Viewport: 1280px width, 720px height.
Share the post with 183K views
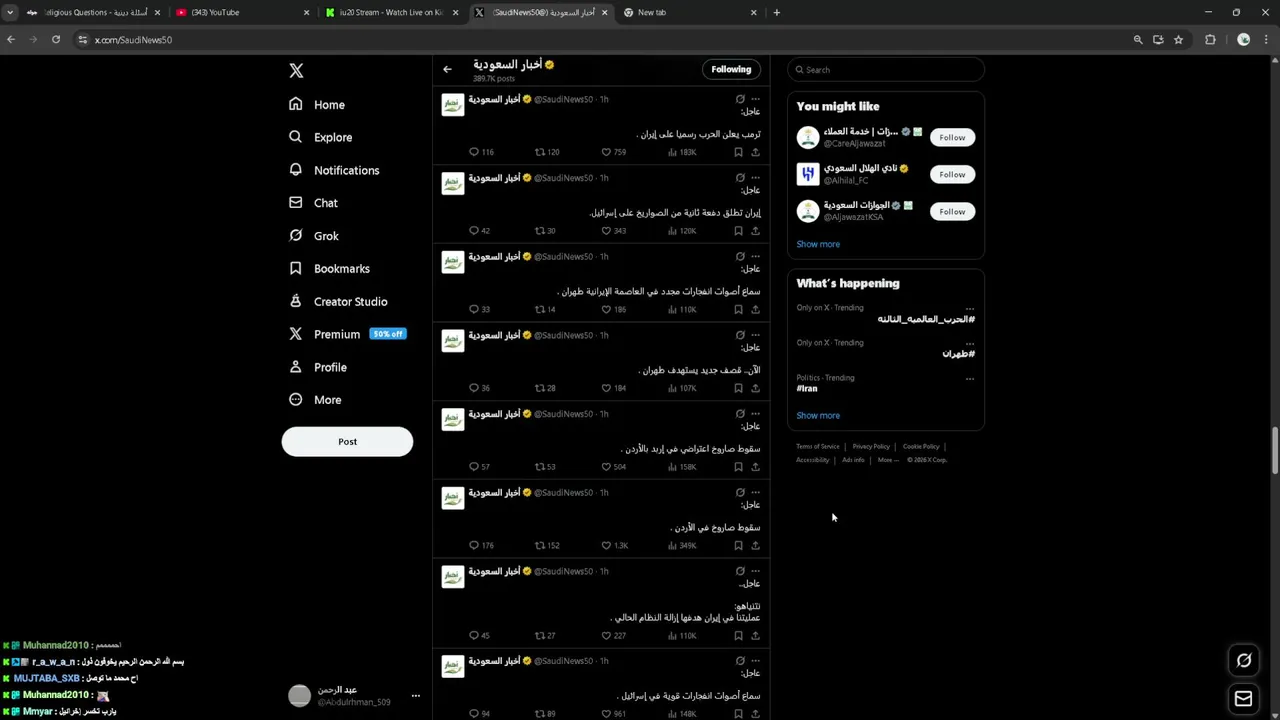[x=755, y=152]
